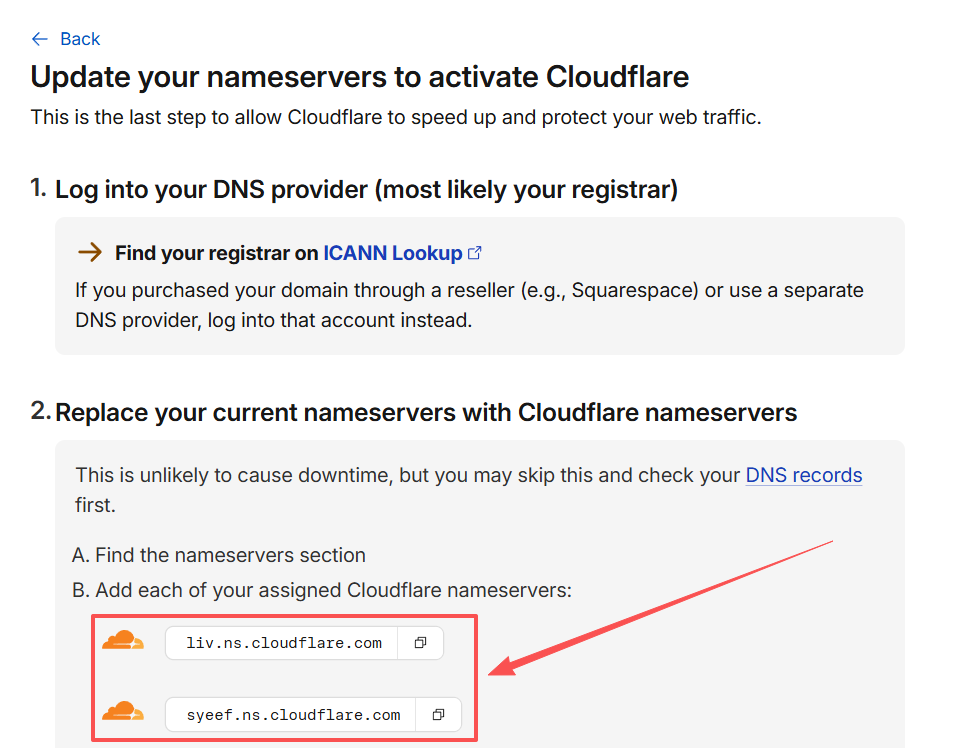Click the text 'B. Add each of your assigned Cloudflare nameservers:'

point(322,590)
